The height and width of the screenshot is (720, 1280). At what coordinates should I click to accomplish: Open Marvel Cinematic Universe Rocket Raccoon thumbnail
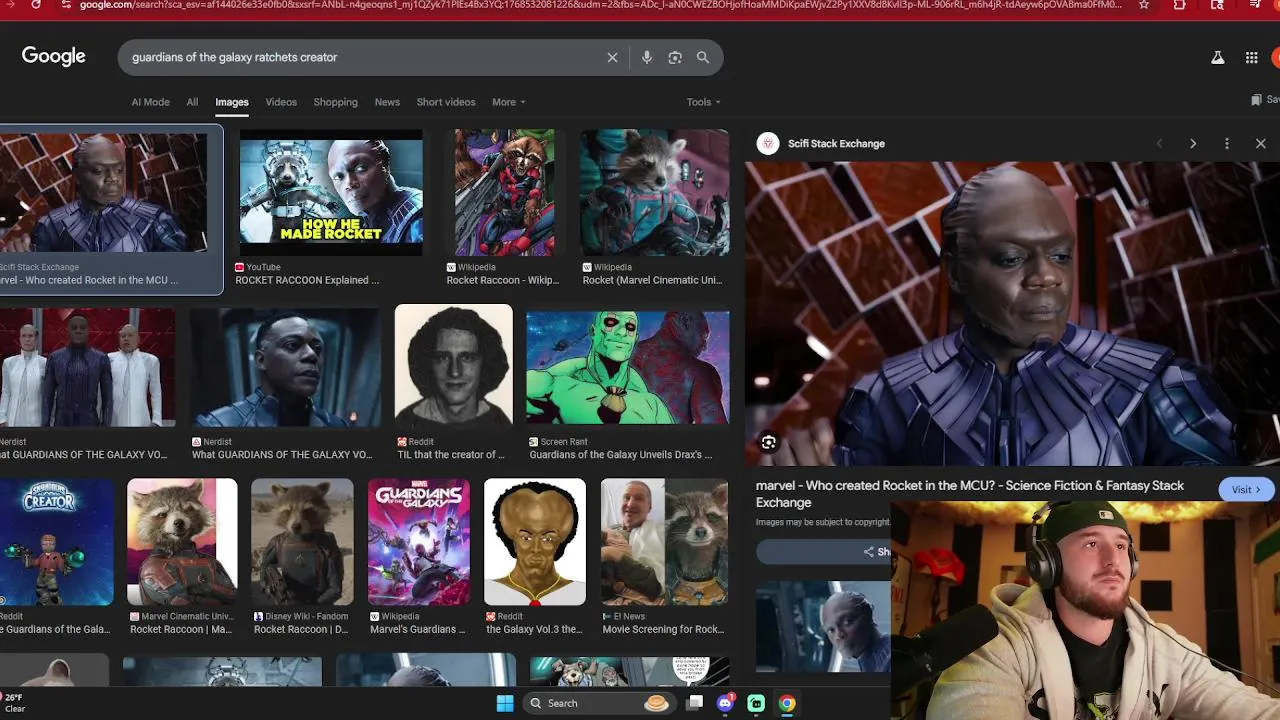coord(182,541)
